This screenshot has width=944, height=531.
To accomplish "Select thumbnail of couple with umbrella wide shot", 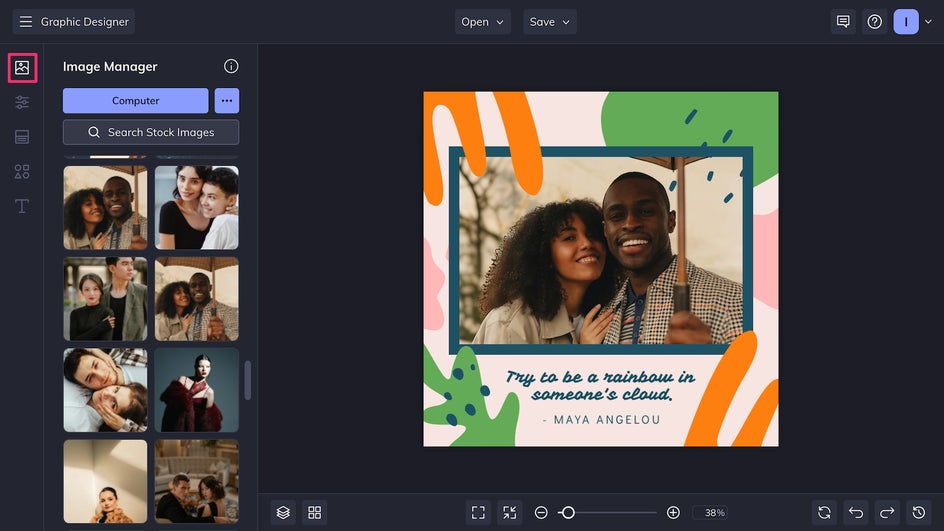I will (197, 299).
